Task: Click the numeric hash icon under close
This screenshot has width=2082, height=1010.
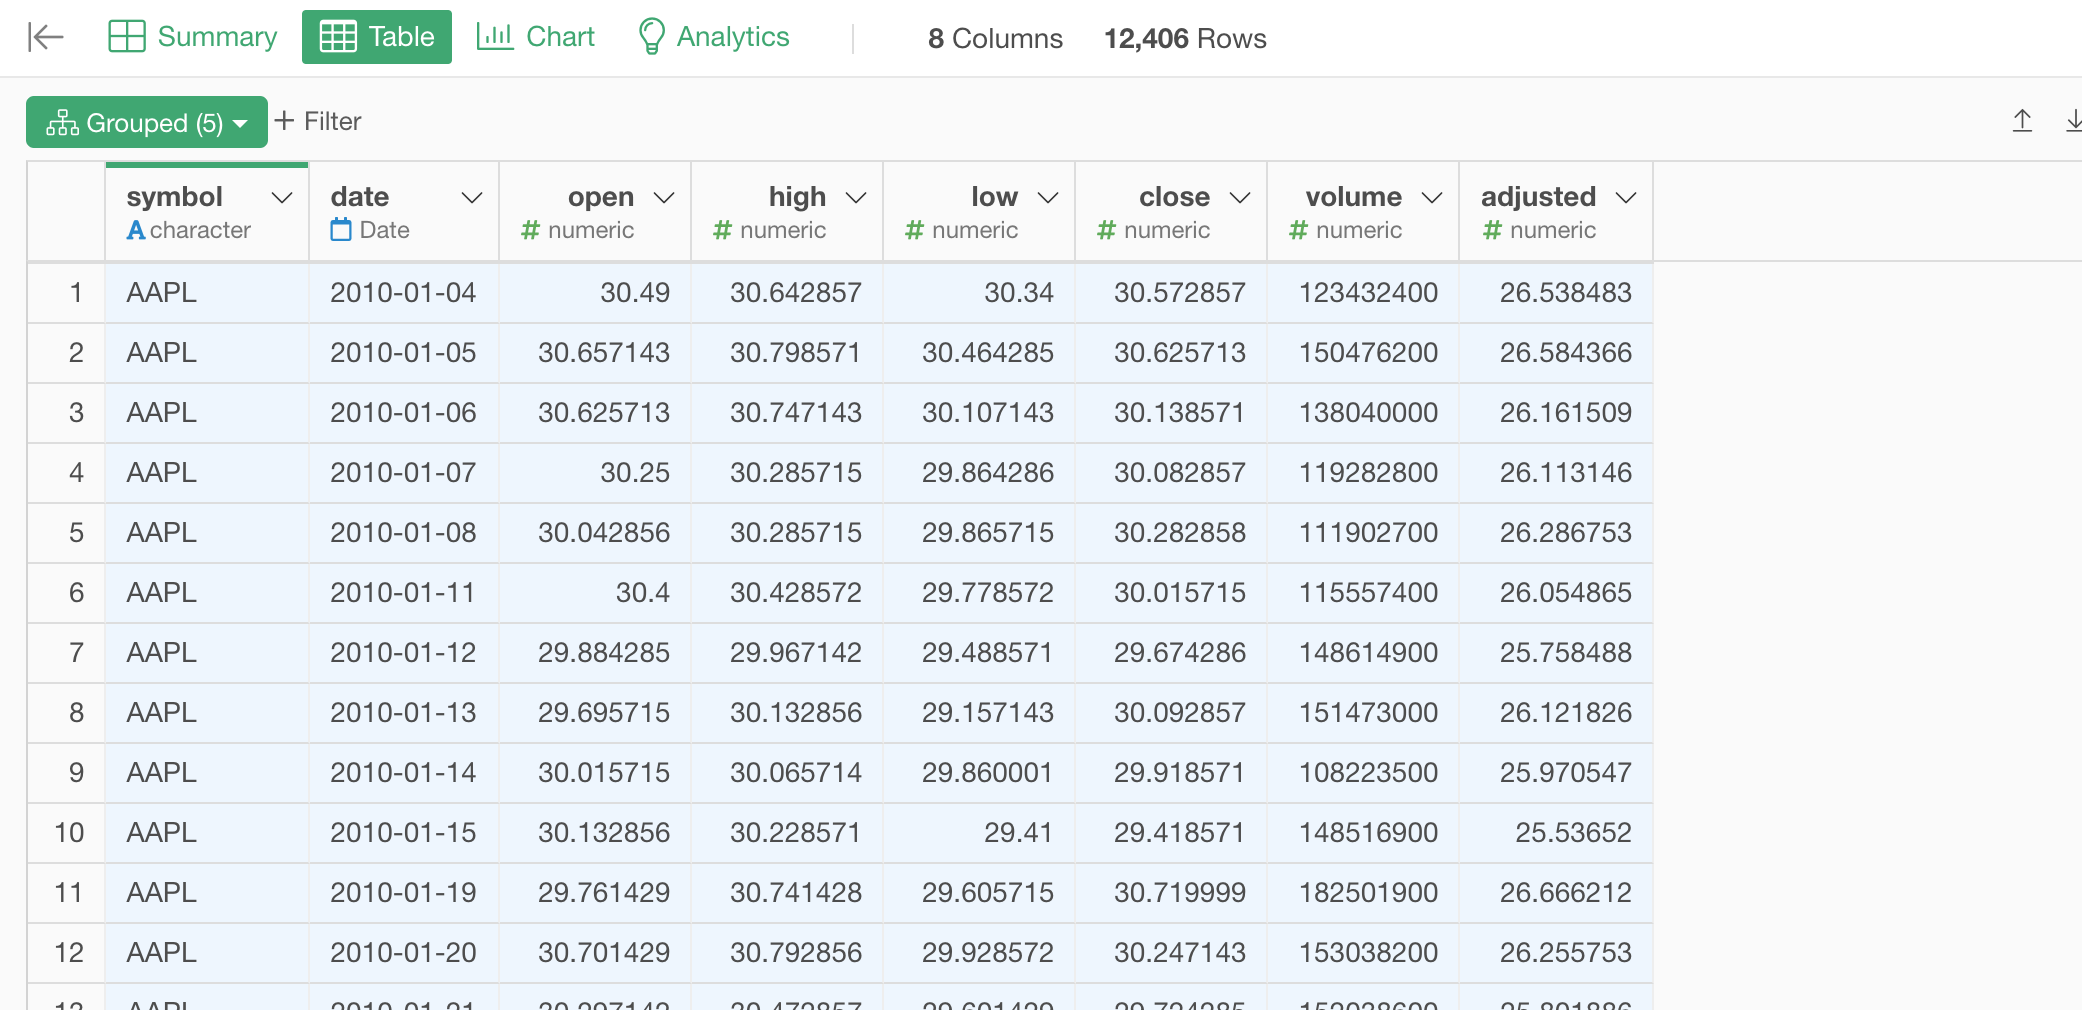Action: point(1106,230)
